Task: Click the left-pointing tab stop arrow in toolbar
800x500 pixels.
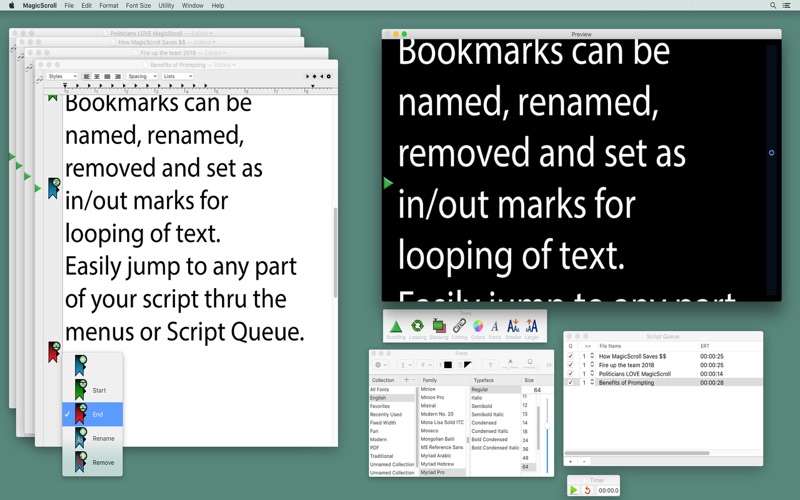Action: [321, 76]
